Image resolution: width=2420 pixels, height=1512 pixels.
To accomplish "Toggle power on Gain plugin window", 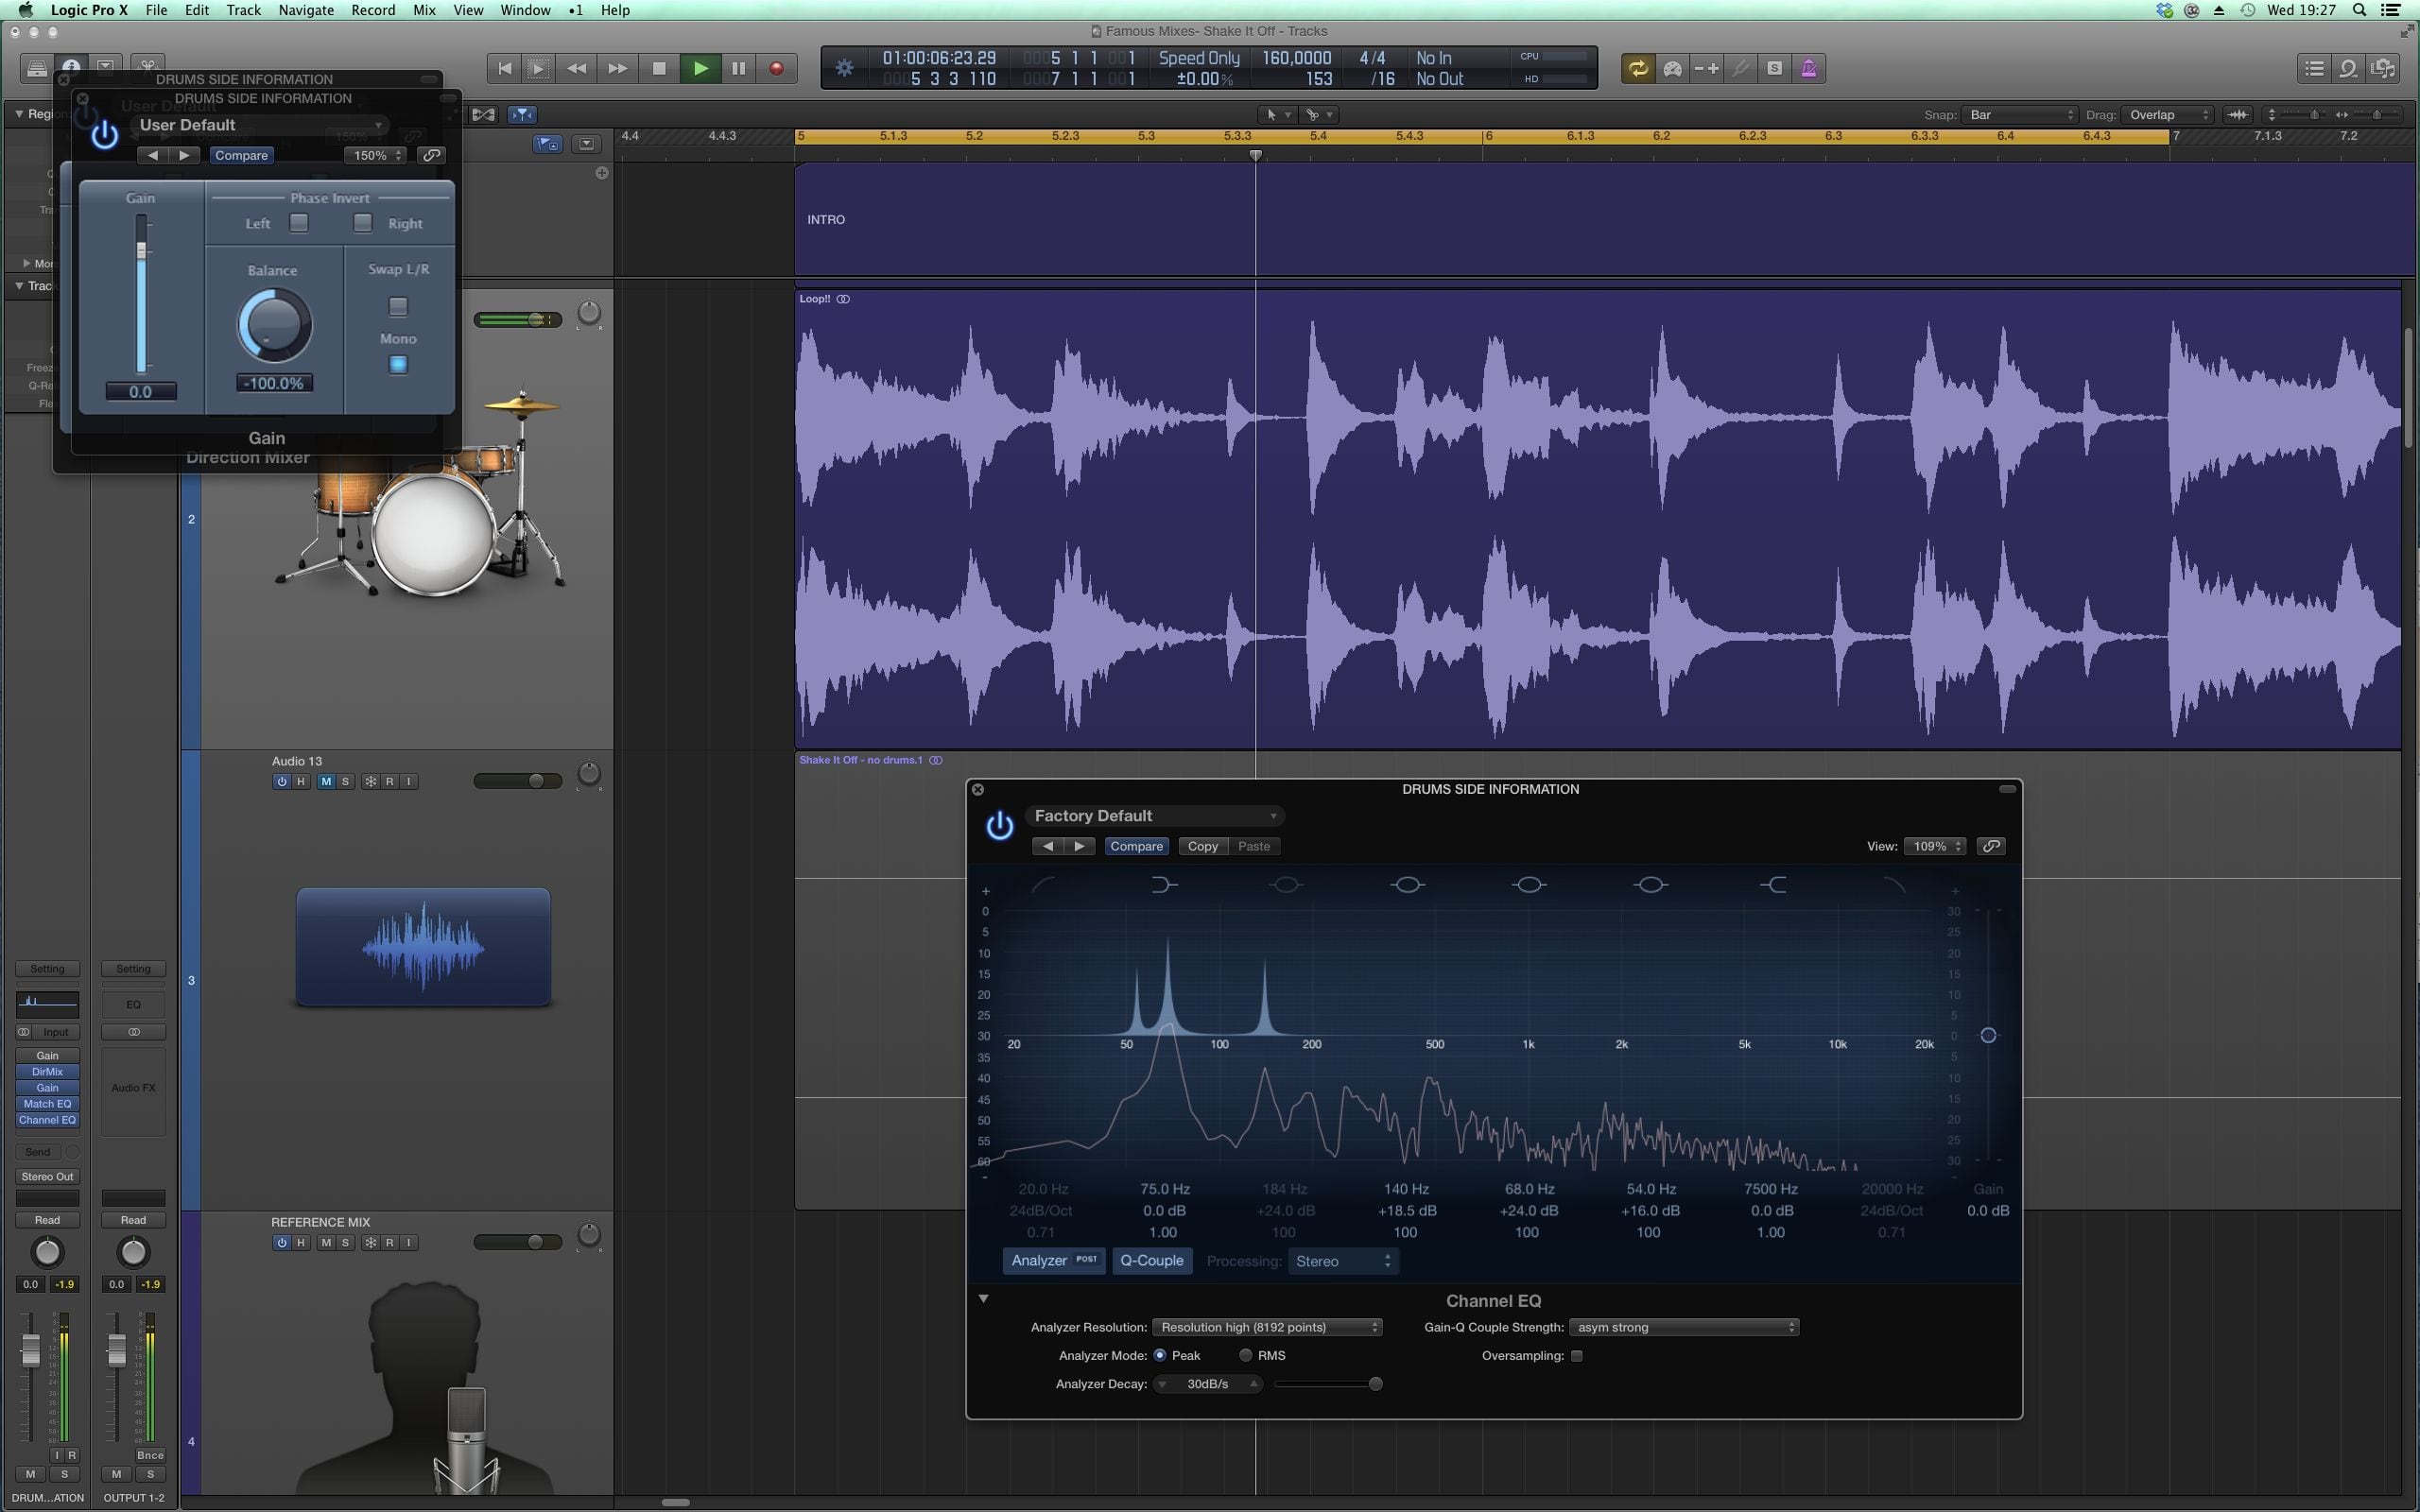I will pyautogui.click(x=104, y=134).
